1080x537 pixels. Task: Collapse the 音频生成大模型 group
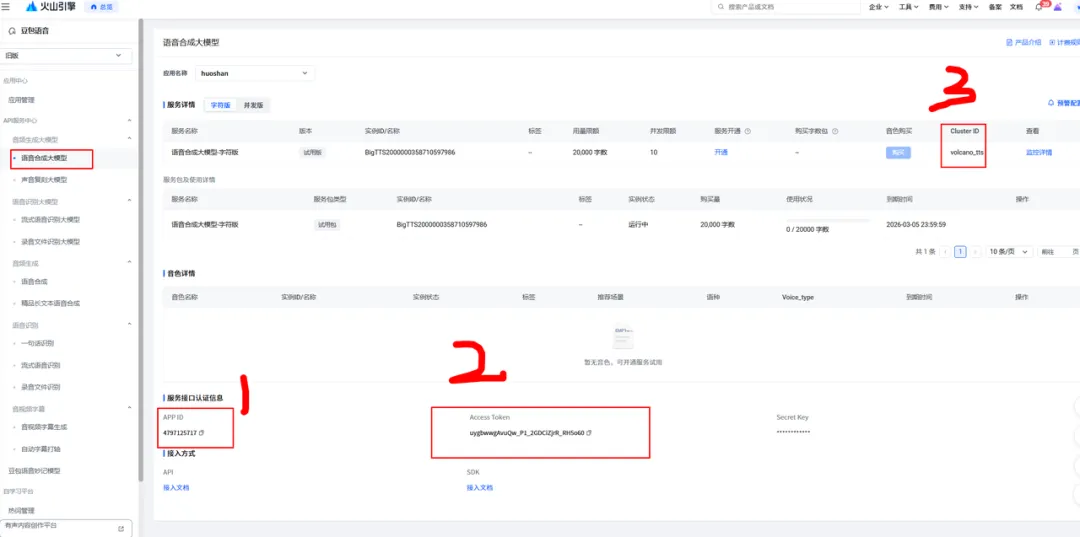[129, 140]
